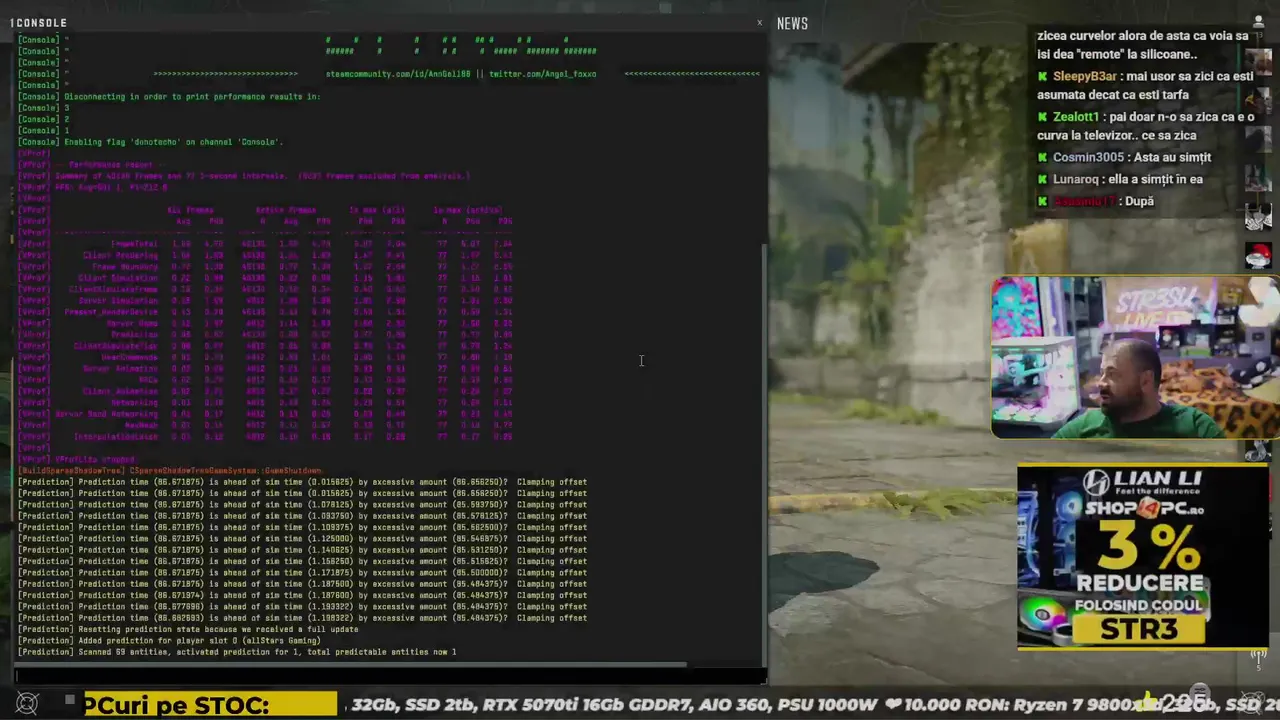Select 'Resetting prediction state' console line

click(188, 629)
